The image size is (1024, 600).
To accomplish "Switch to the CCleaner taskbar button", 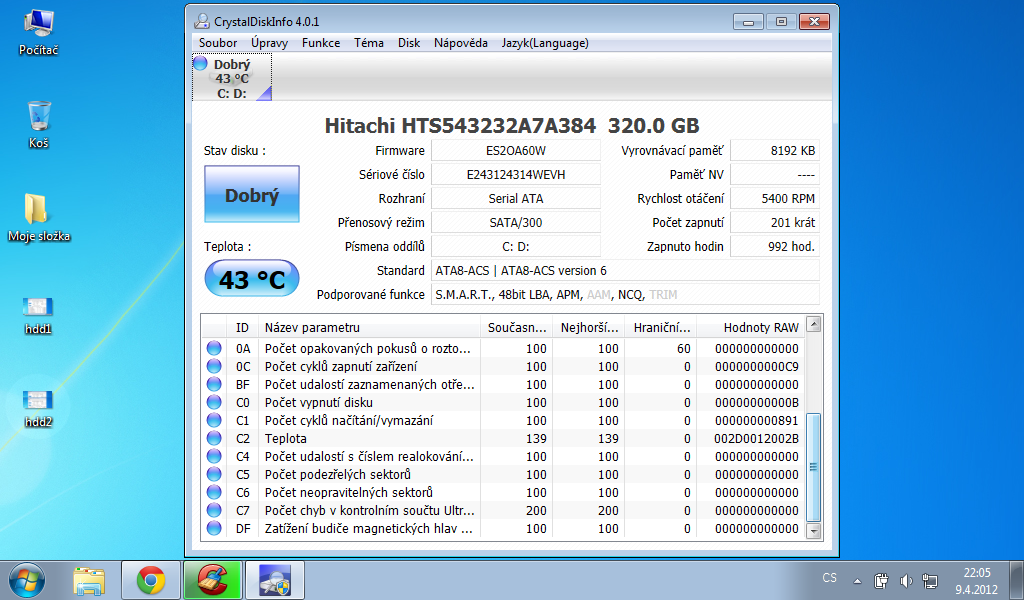I will 213,580.
